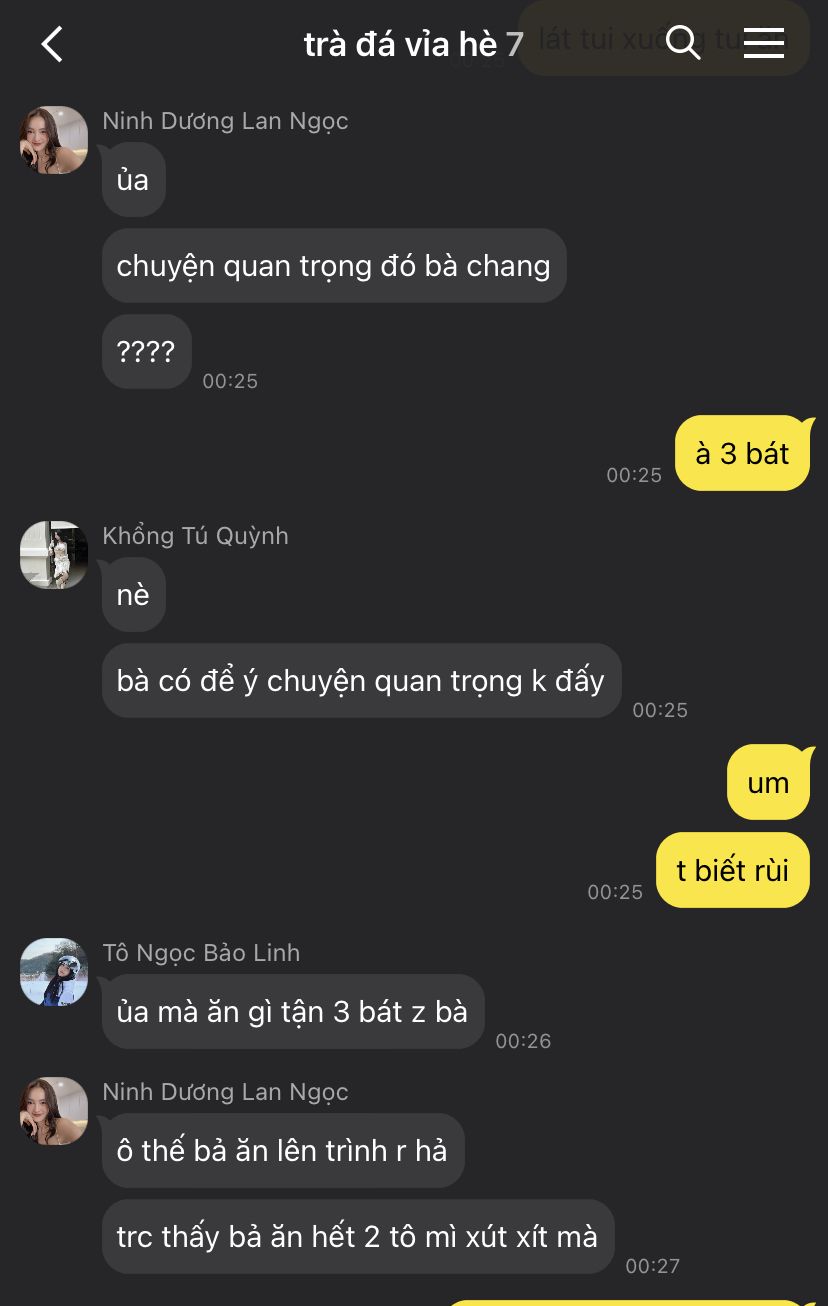Tap the "2 tô mì xút xít" message
This screenshot has height=1306, width=828.
(358, 1237)
